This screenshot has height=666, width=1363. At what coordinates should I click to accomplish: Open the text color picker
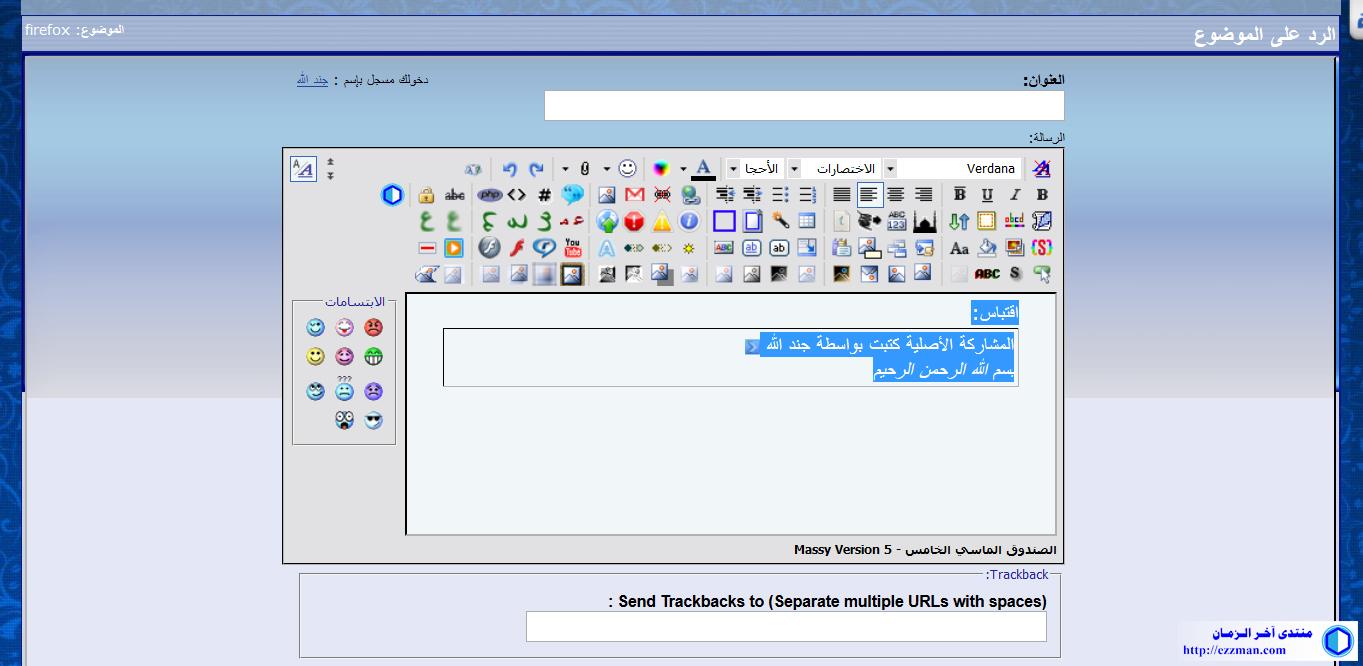(703, 169)
